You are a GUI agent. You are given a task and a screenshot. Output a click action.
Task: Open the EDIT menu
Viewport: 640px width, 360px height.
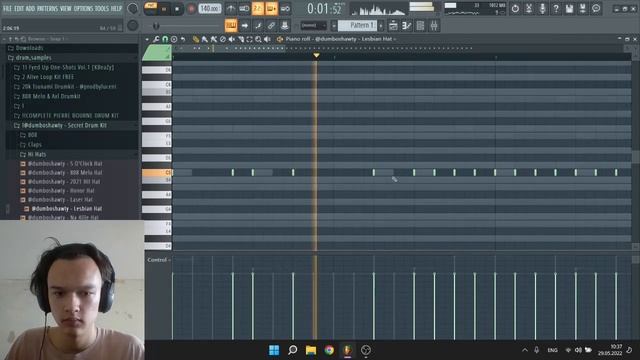[19, 8]
